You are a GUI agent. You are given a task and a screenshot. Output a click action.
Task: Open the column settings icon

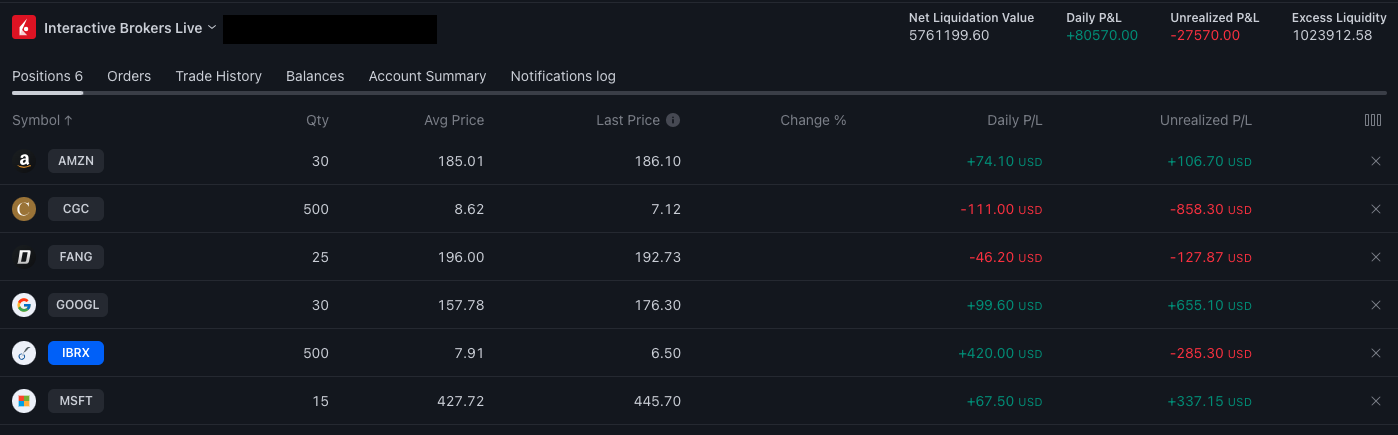[1373, 120]
